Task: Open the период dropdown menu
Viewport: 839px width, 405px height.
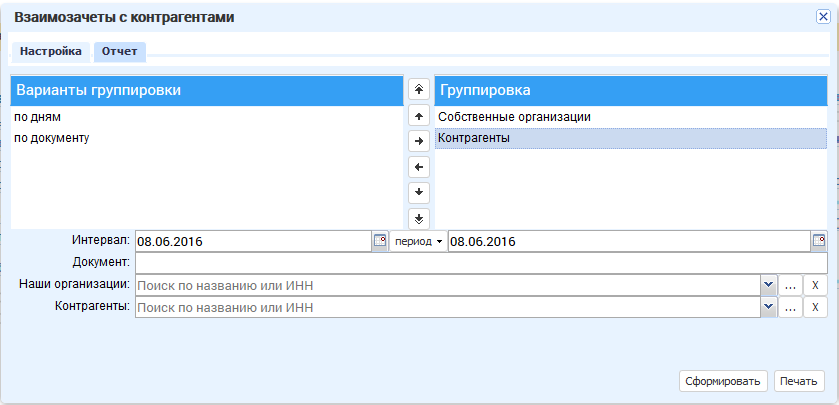Action: (x=418, y=241)
